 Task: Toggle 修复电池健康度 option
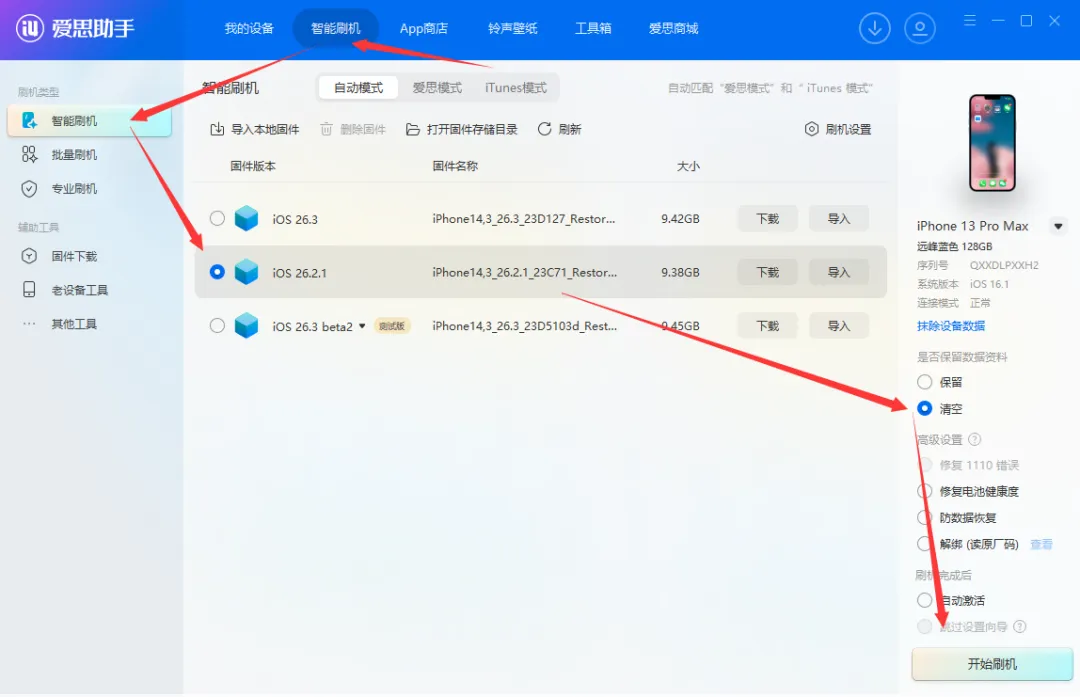click(924, 491)
